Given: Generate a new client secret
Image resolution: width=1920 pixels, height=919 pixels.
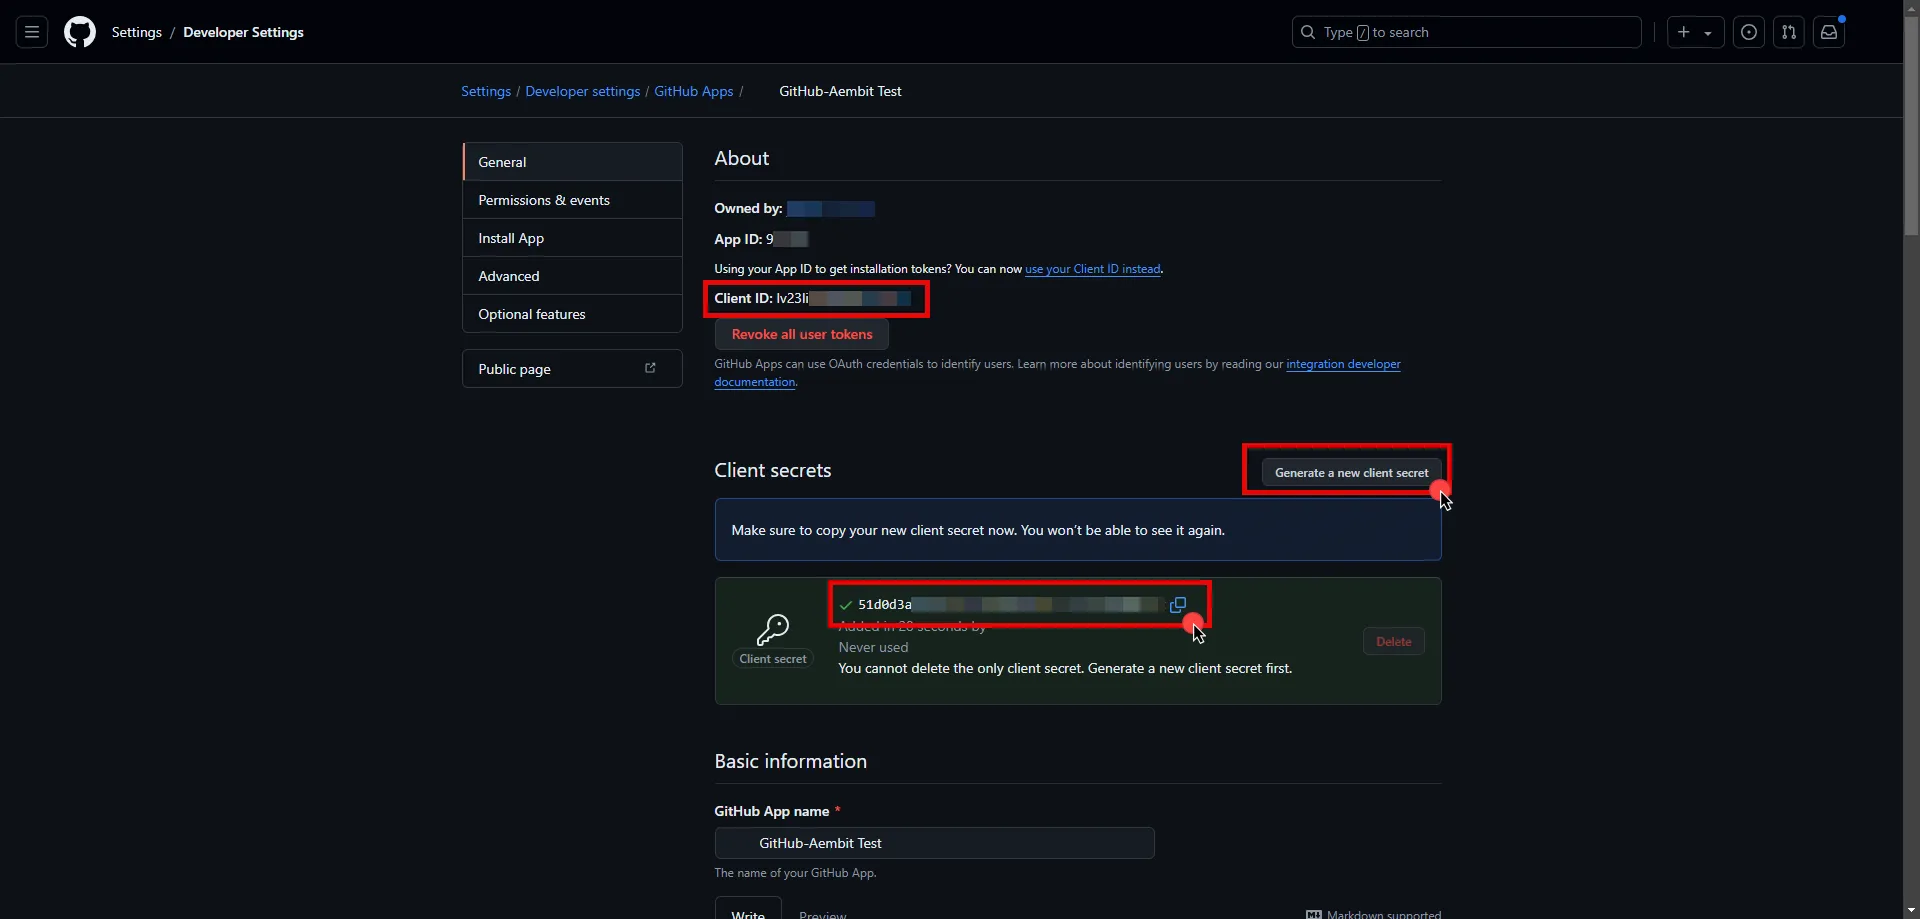Looking at the screenshot, I should pos(1351,472).
